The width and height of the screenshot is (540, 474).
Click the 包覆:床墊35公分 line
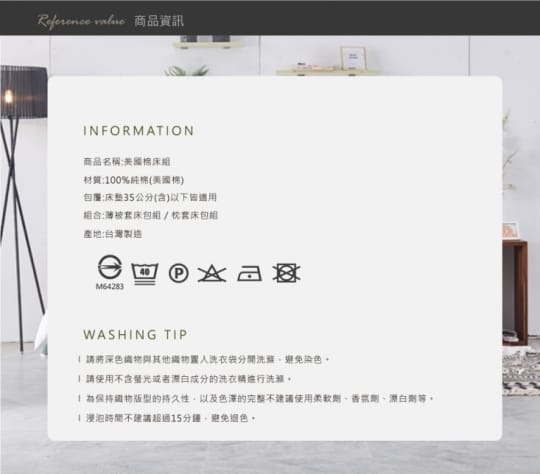150,197
